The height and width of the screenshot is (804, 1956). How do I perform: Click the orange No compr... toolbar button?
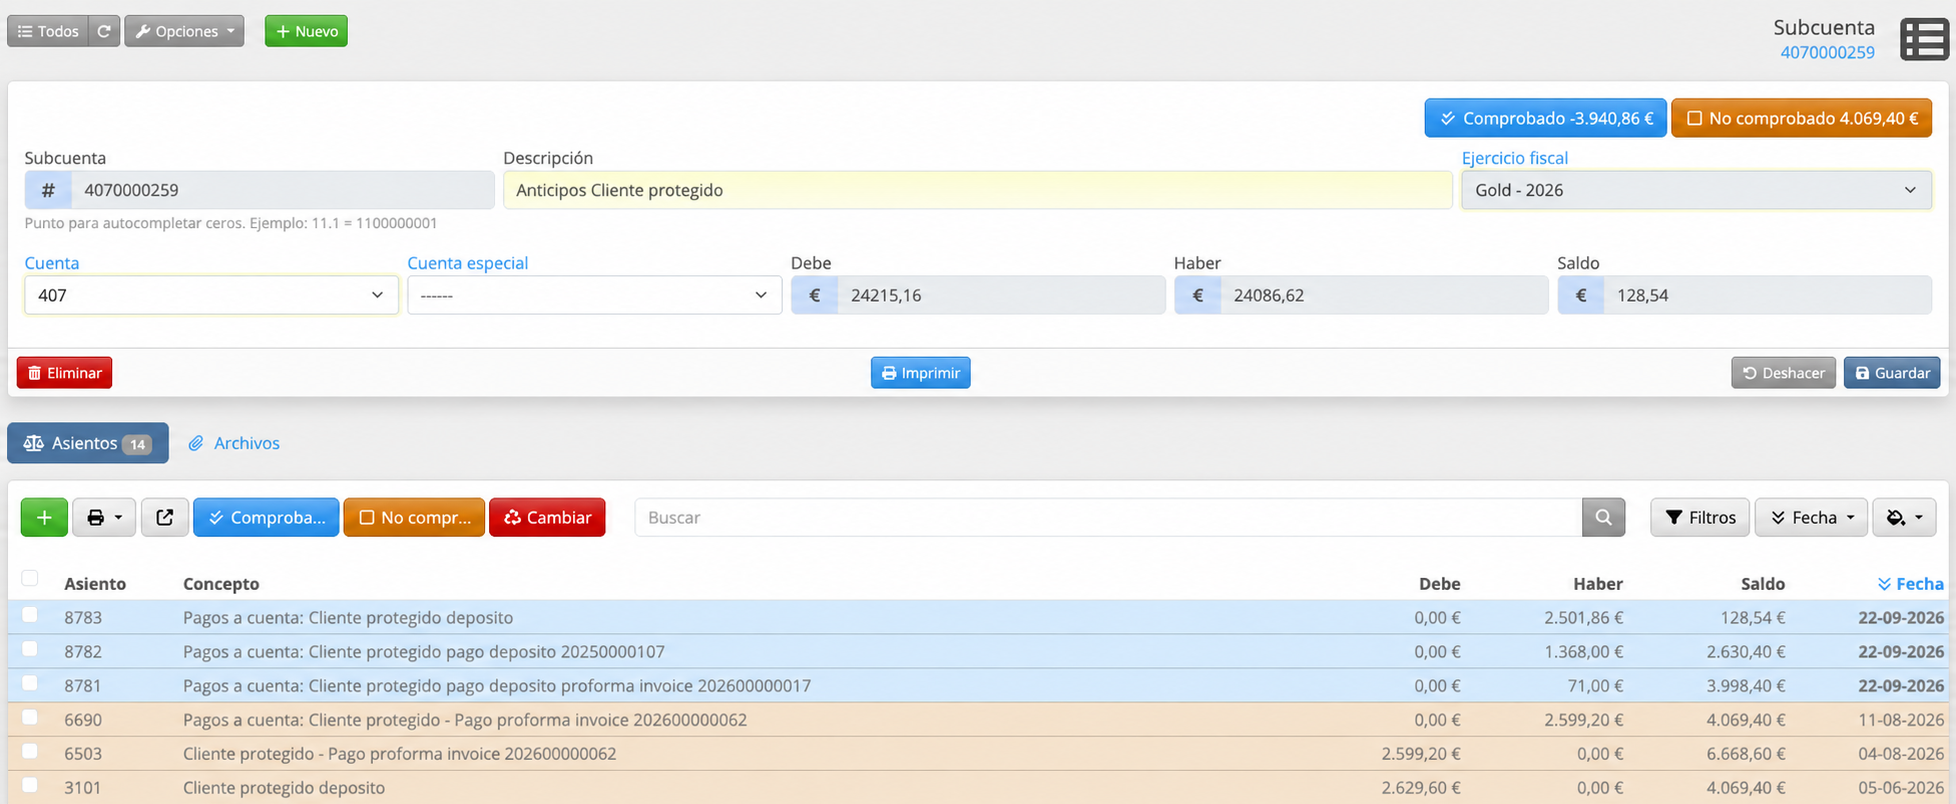coord(414,517)
